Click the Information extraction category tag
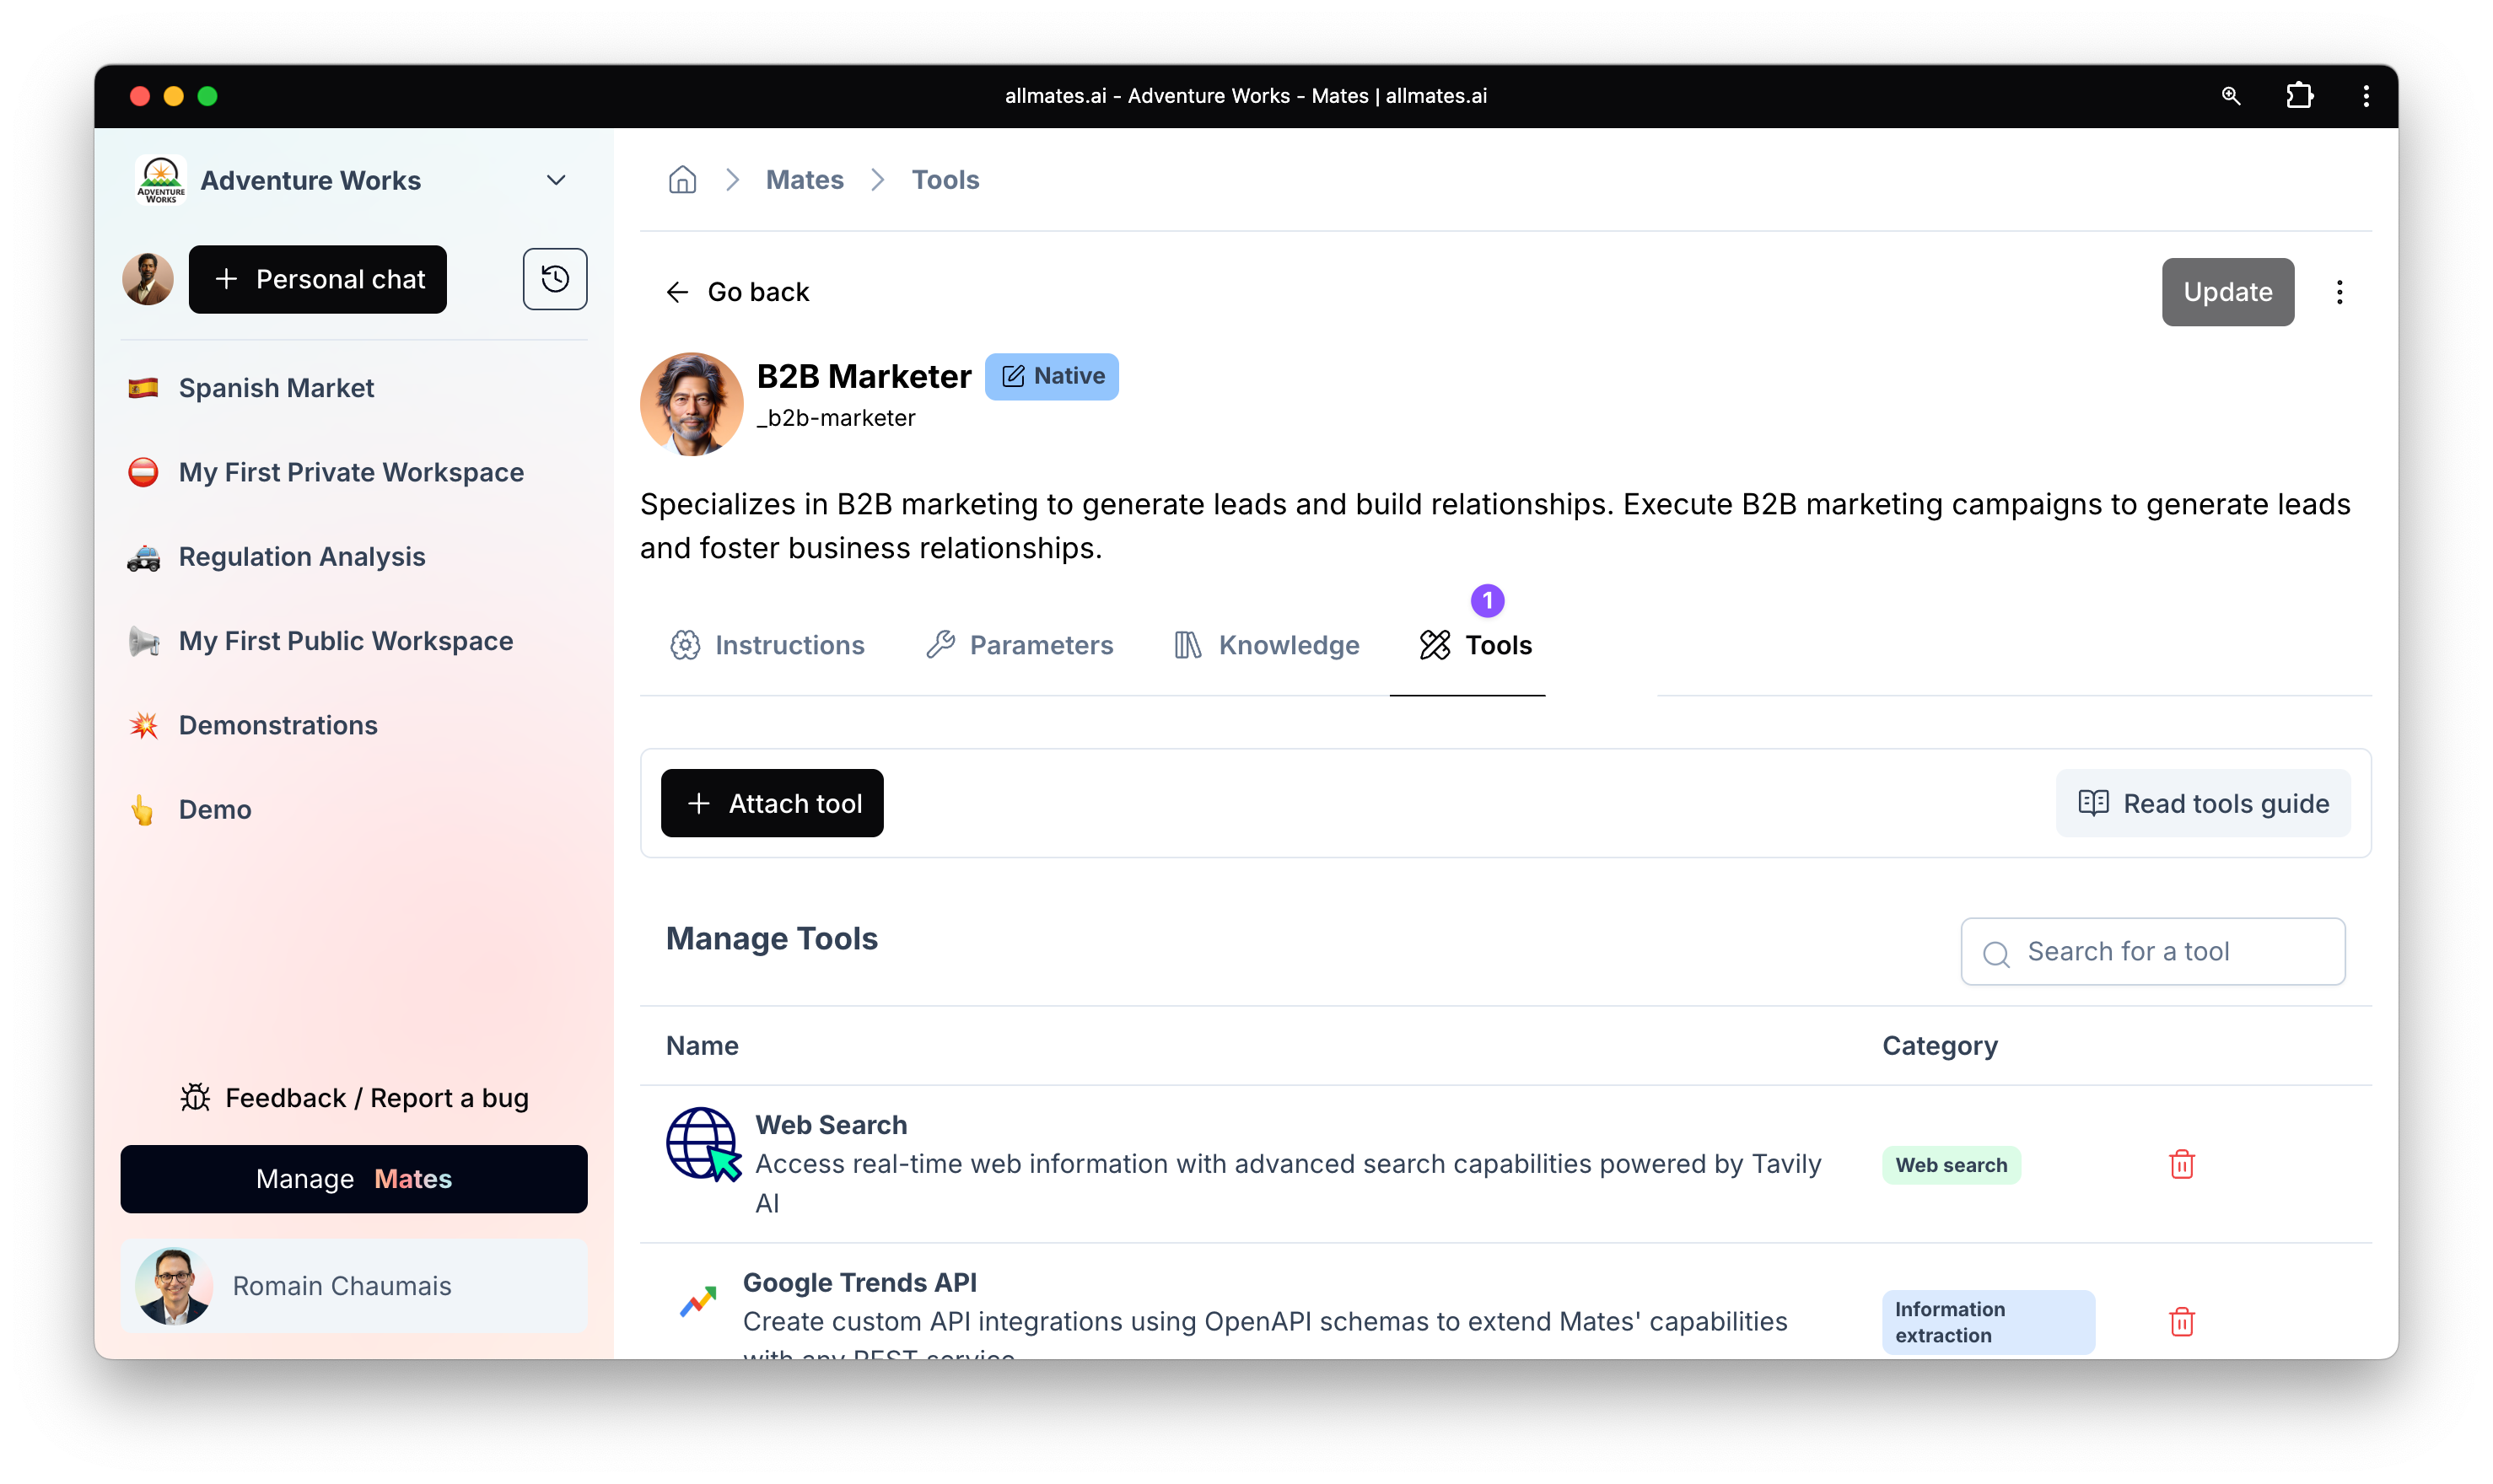This screenshot has width=2493, height=1484. pos(1988,1322)
